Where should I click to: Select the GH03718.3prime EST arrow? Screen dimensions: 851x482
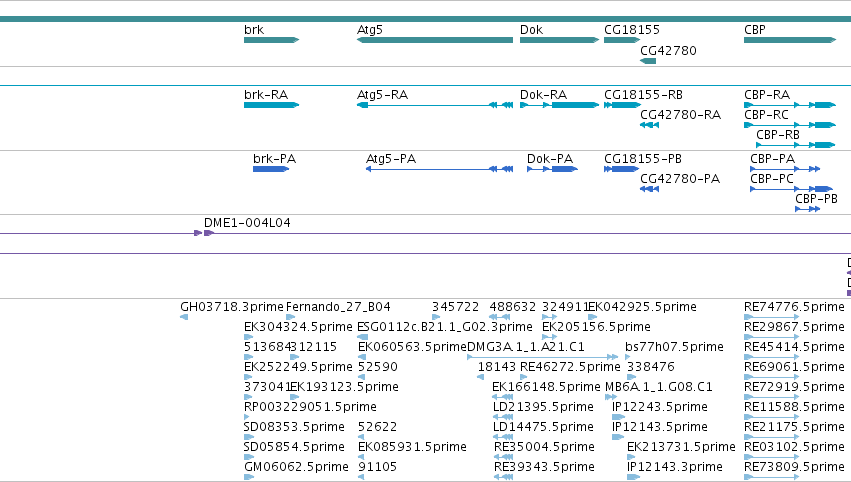(x=184, y=317)
